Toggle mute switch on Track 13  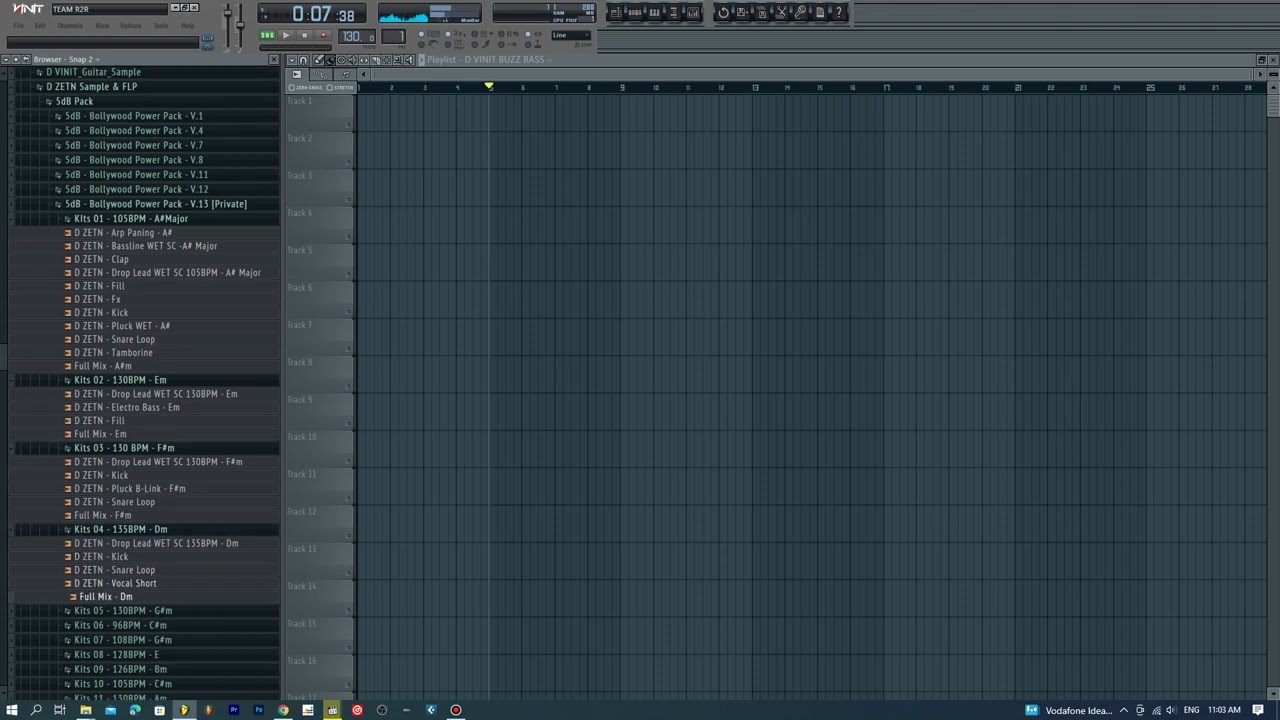[348, 573]
